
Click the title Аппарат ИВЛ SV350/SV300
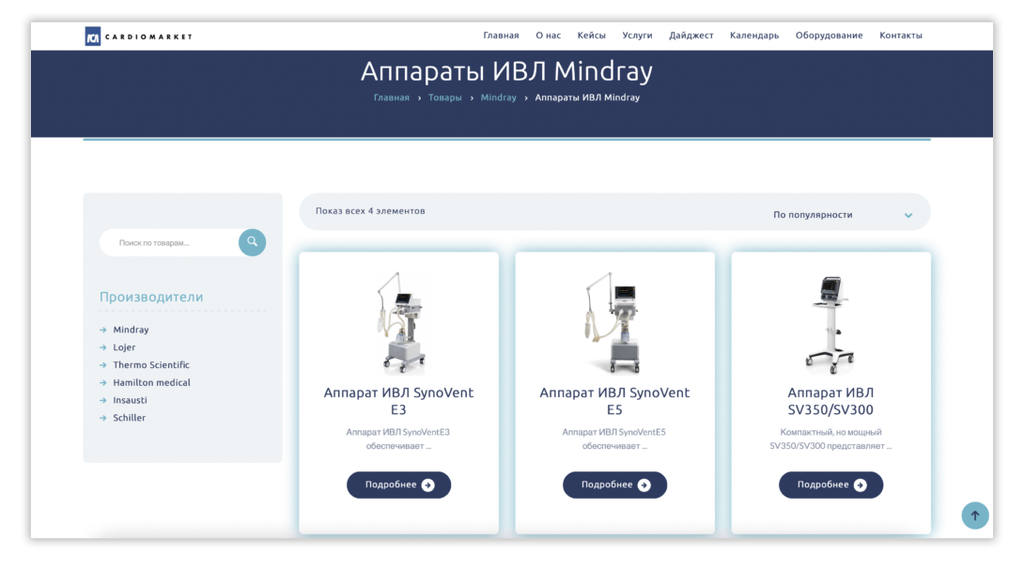coord(831,401)
